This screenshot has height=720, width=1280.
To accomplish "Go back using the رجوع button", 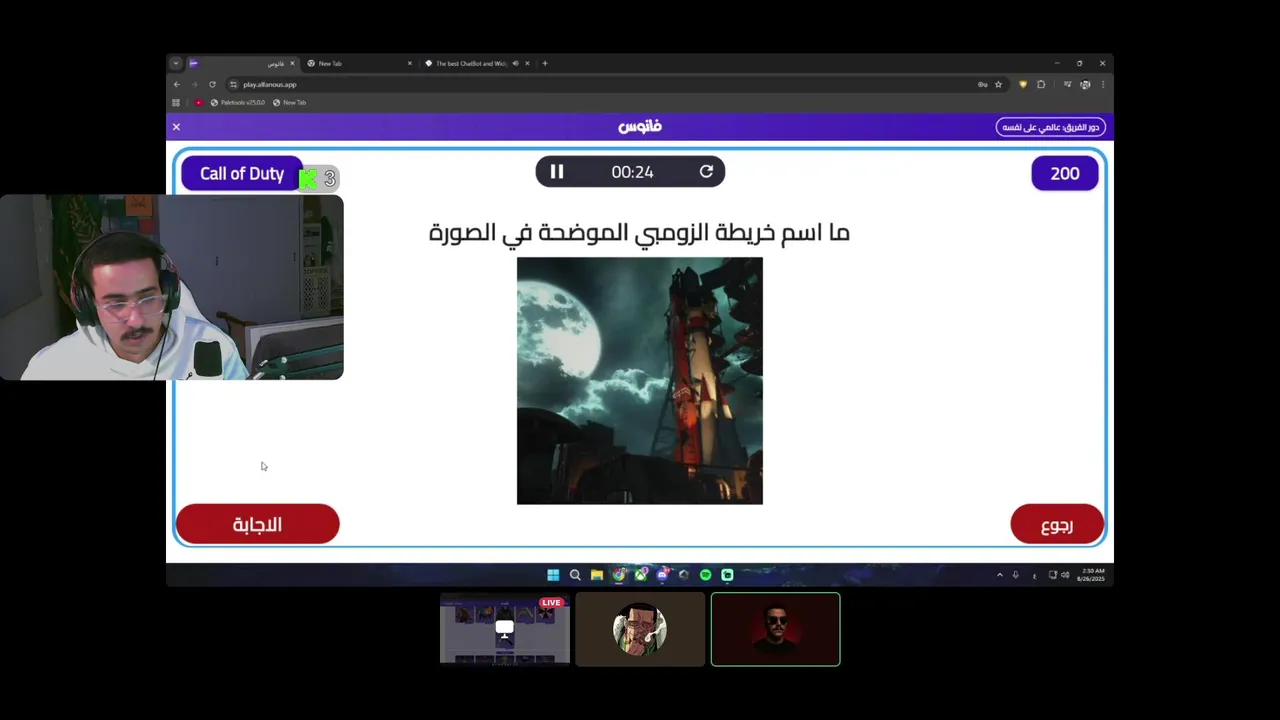I will pos(1057,525).
